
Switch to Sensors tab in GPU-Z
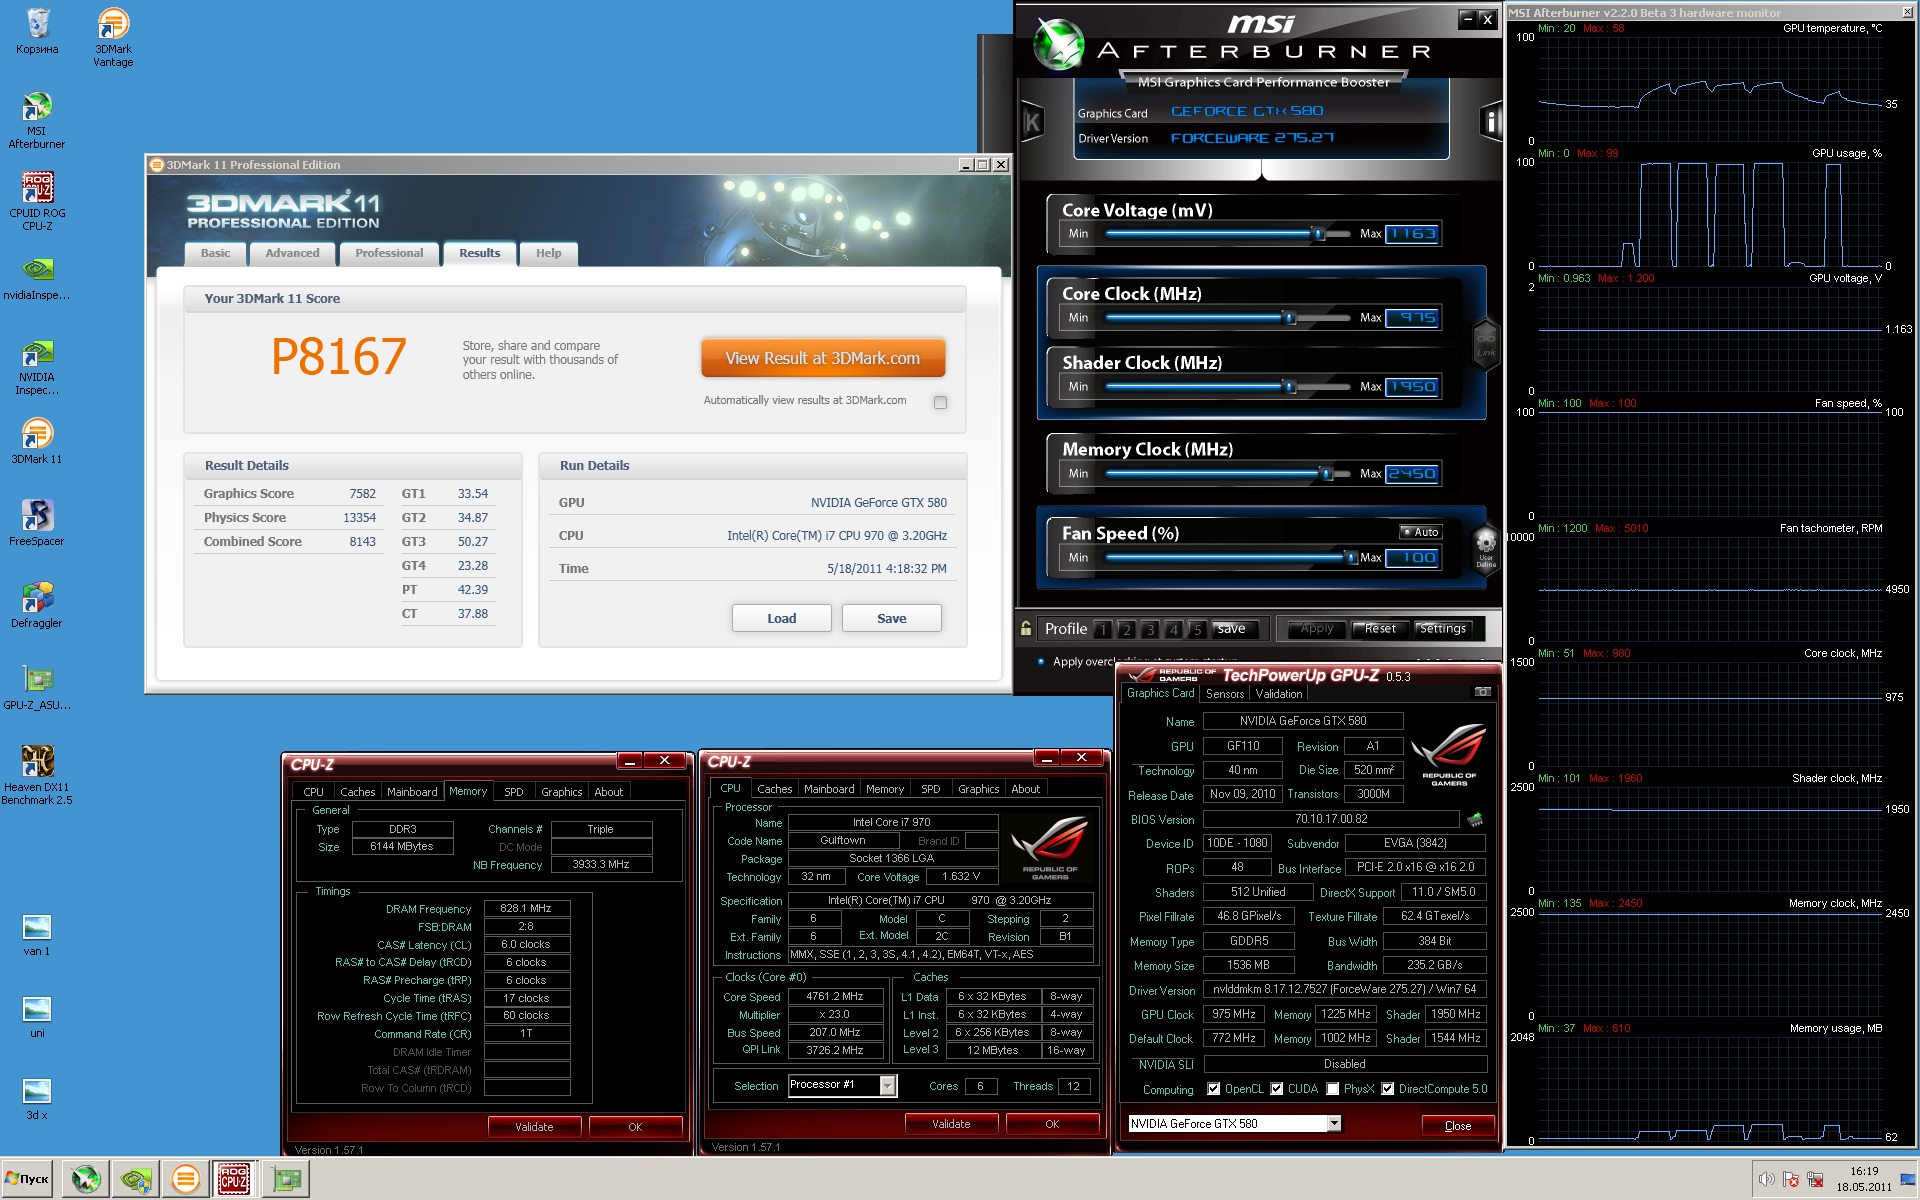[1225, 694]
